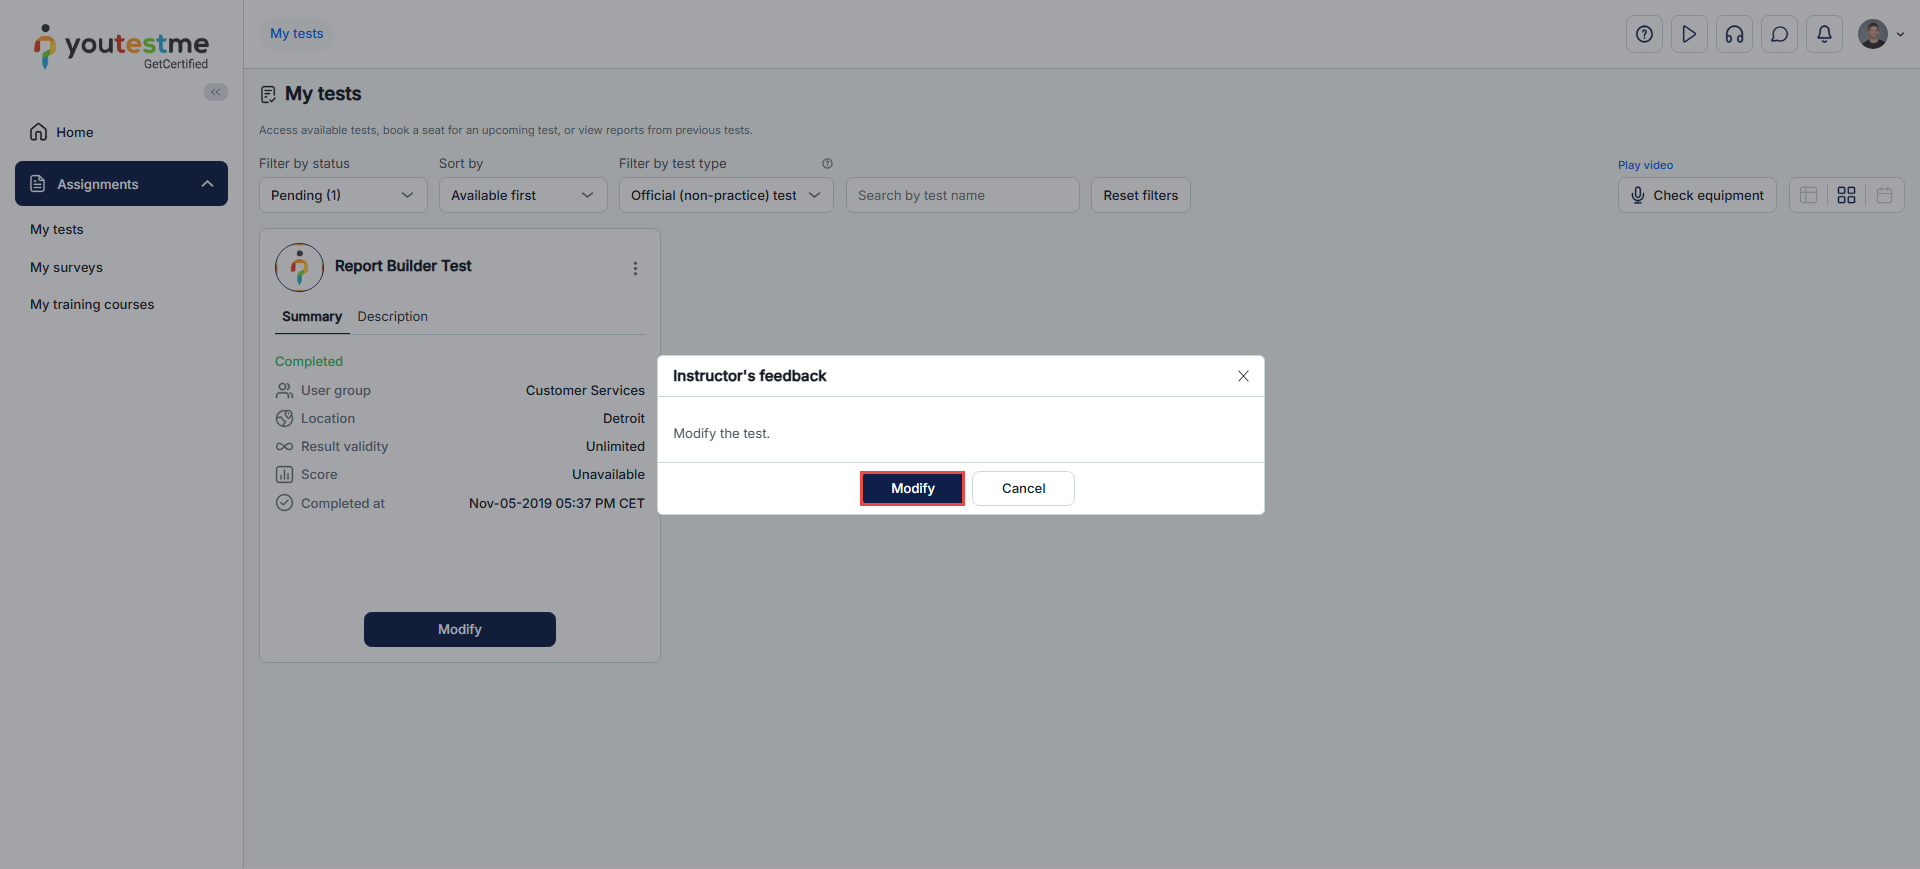Open Report Builder Test three-dot menu
The height and width of the screenshot is (869, 1920).
[635, 268]
